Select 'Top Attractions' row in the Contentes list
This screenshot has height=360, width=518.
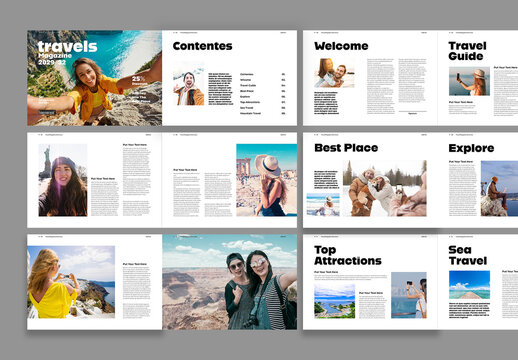[x=263, y=102]
